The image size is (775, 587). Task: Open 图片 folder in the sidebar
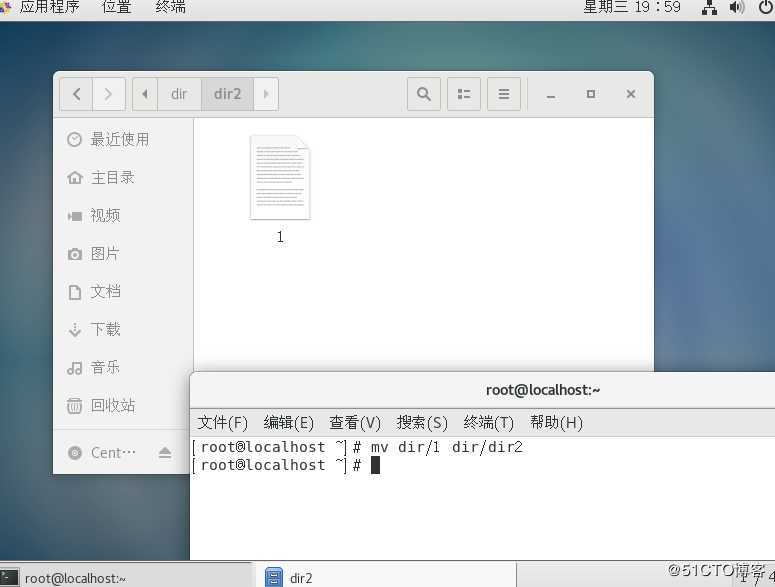pos(123,254)
